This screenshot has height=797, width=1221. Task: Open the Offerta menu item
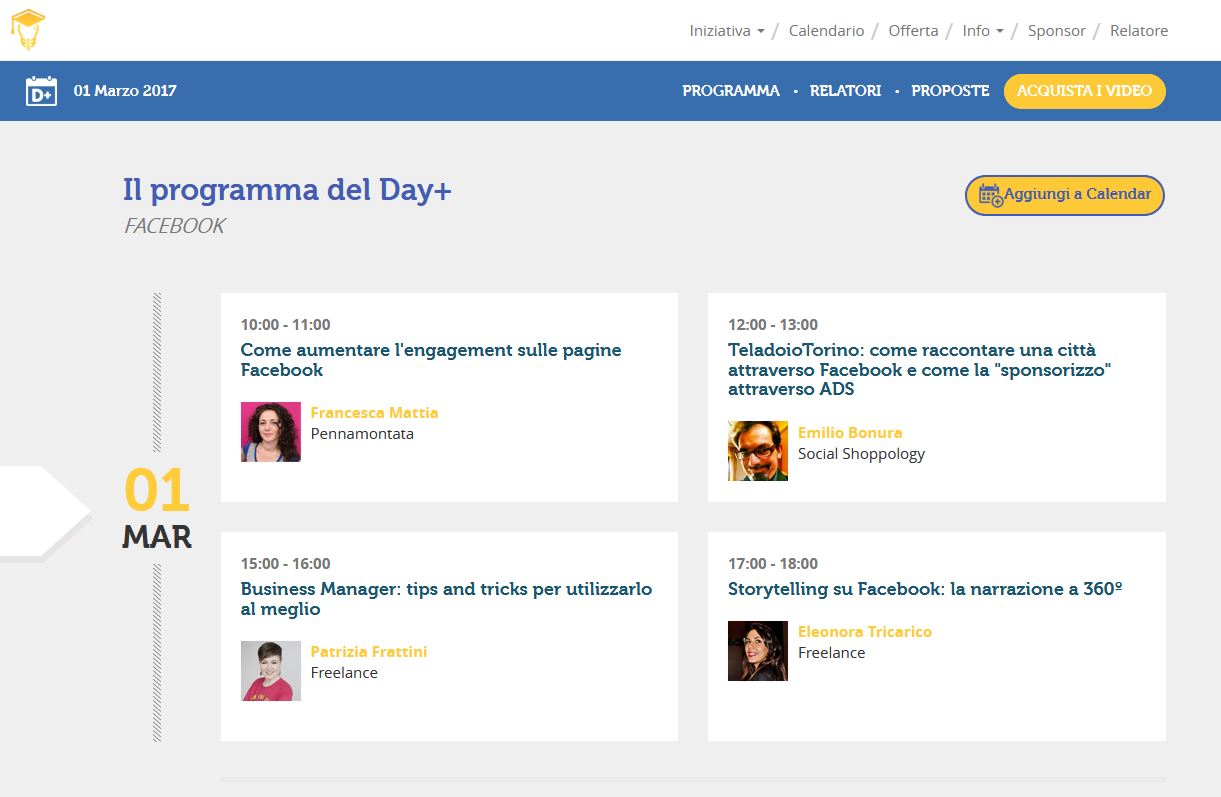913,31
